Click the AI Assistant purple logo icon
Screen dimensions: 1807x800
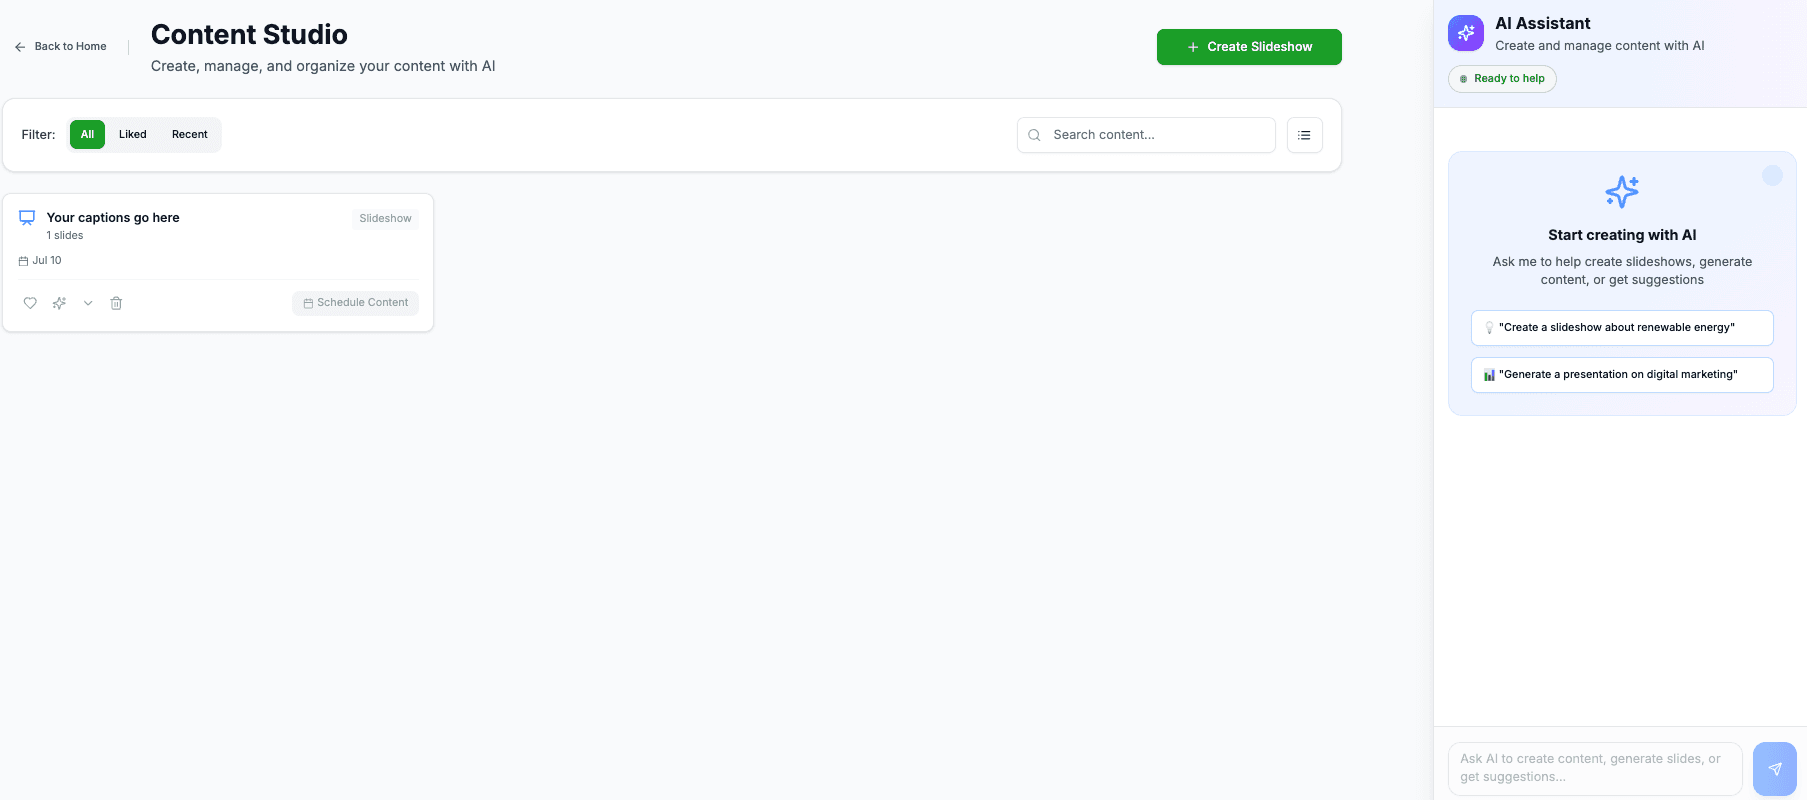(x=1466, y=33)
